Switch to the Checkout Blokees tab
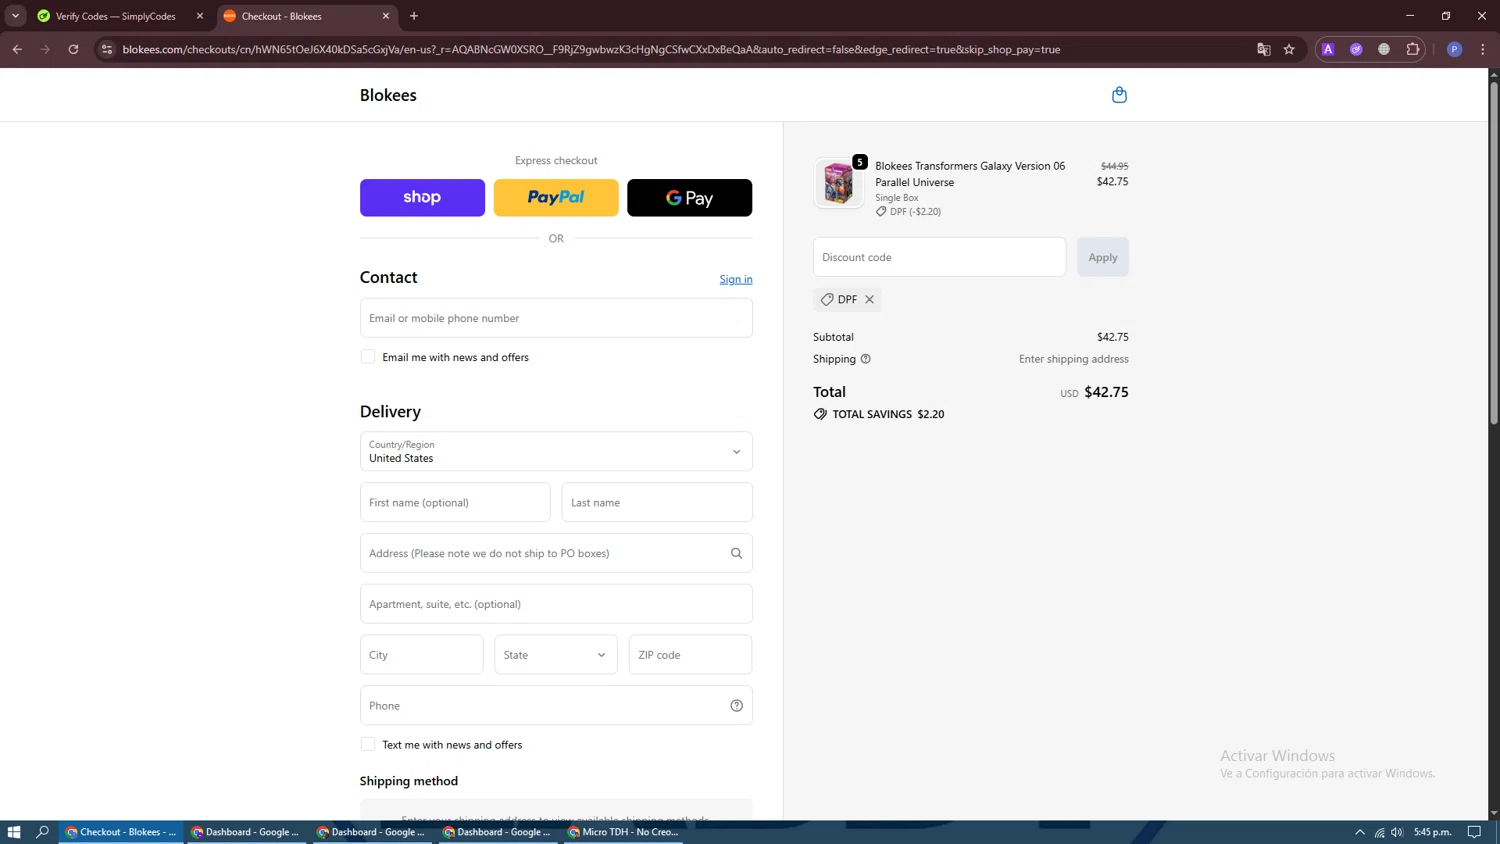Viewport: 1500px width, 844px height. [x=306, y=16]
